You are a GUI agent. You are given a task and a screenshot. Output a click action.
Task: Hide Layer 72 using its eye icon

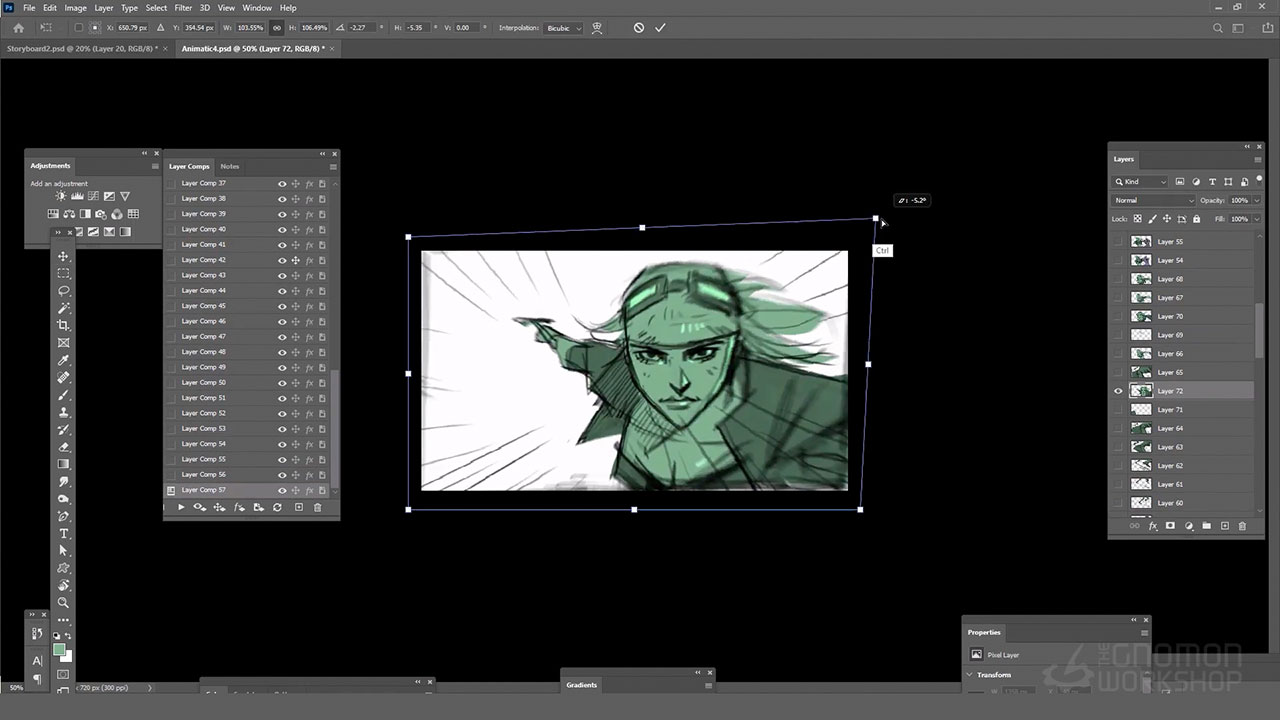(x=1118, y=391)
